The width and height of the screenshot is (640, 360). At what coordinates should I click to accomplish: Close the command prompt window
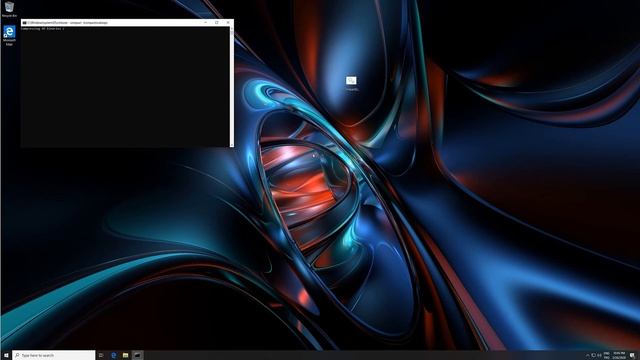click(228, 23)
